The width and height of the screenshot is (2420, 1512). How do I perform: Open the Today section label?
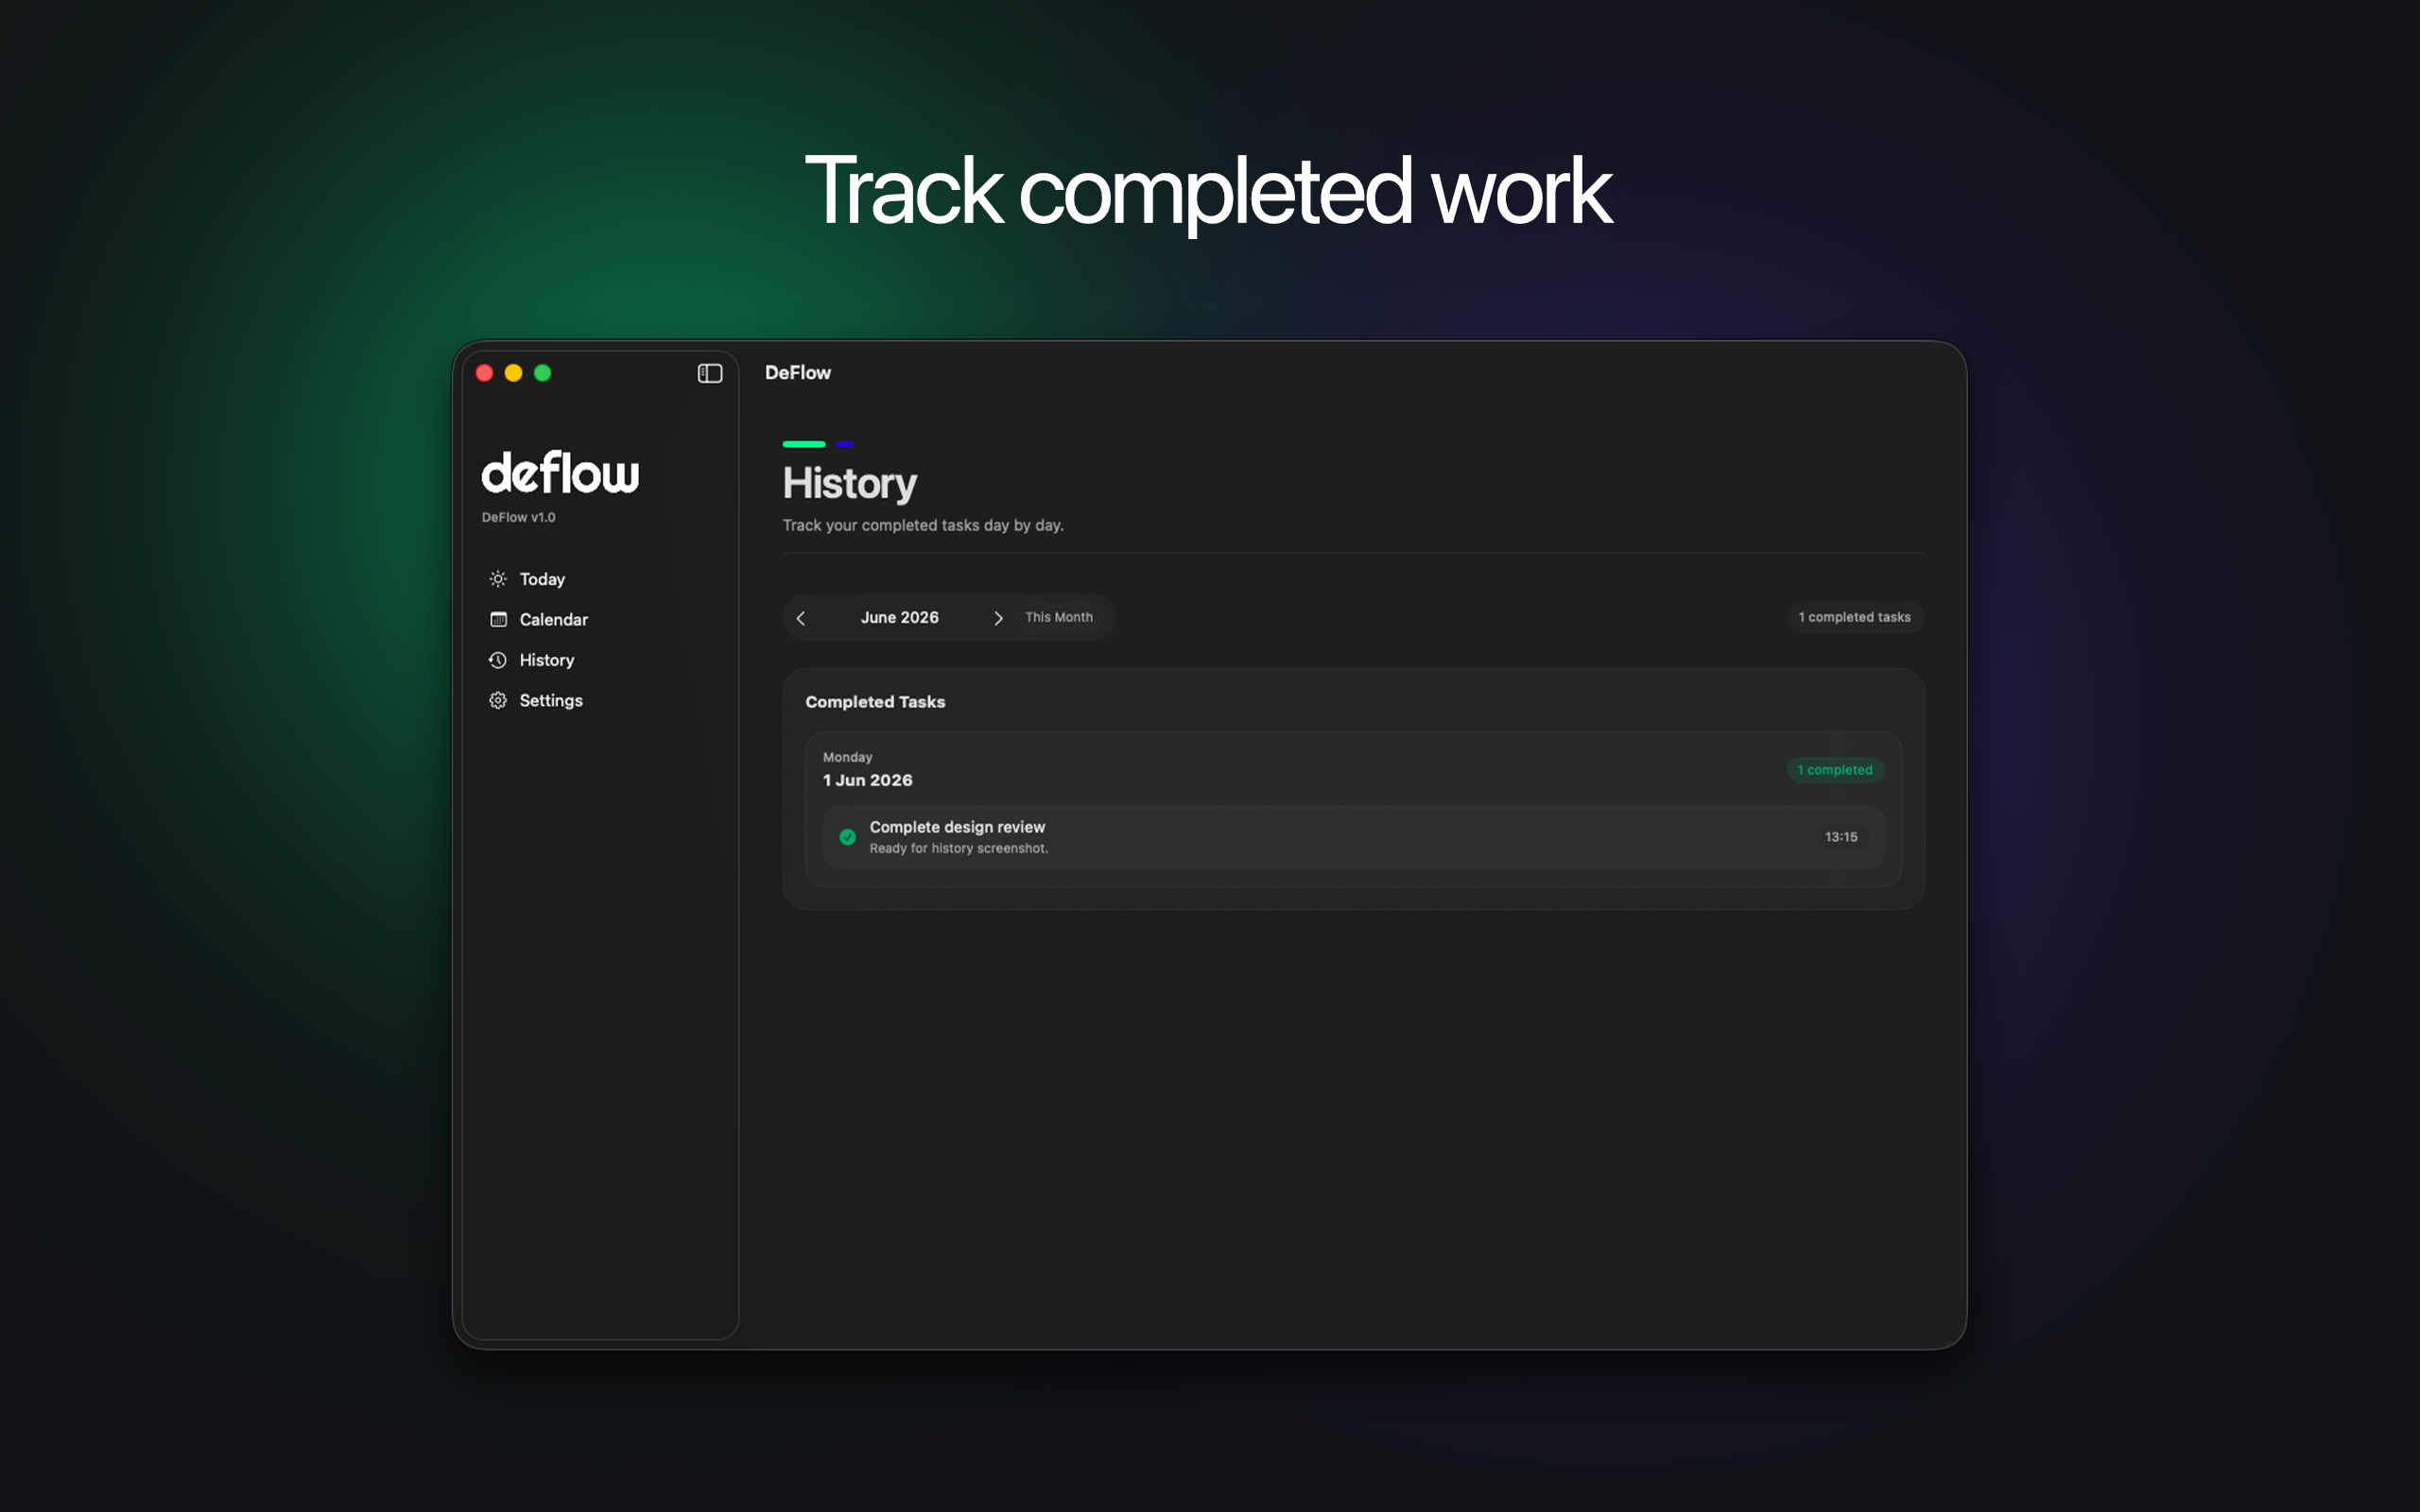click(x=542, y=579)
